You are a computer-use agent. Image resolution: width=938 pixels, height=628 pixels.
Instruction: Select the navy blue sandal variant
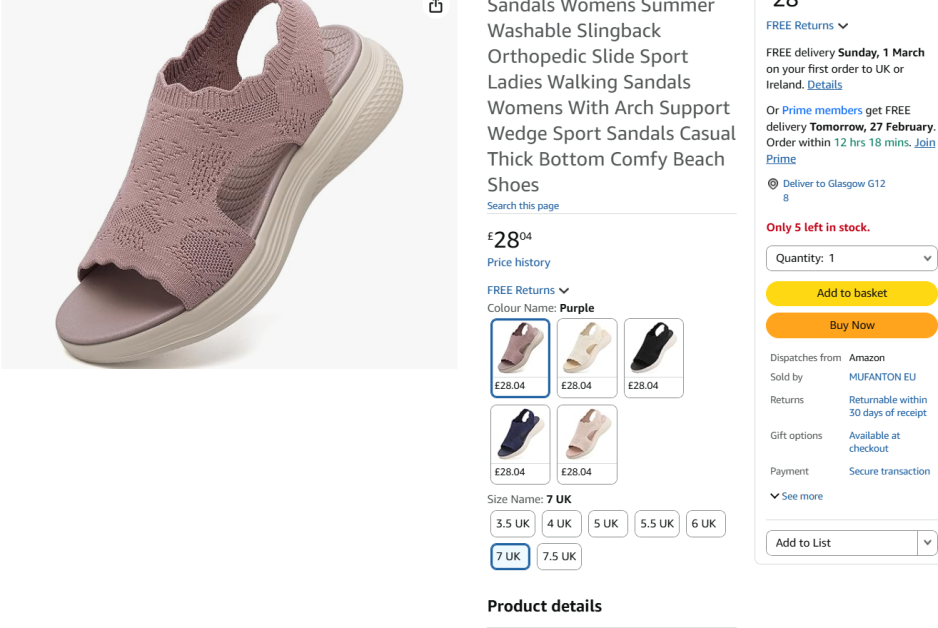click(x=520, y=444)
